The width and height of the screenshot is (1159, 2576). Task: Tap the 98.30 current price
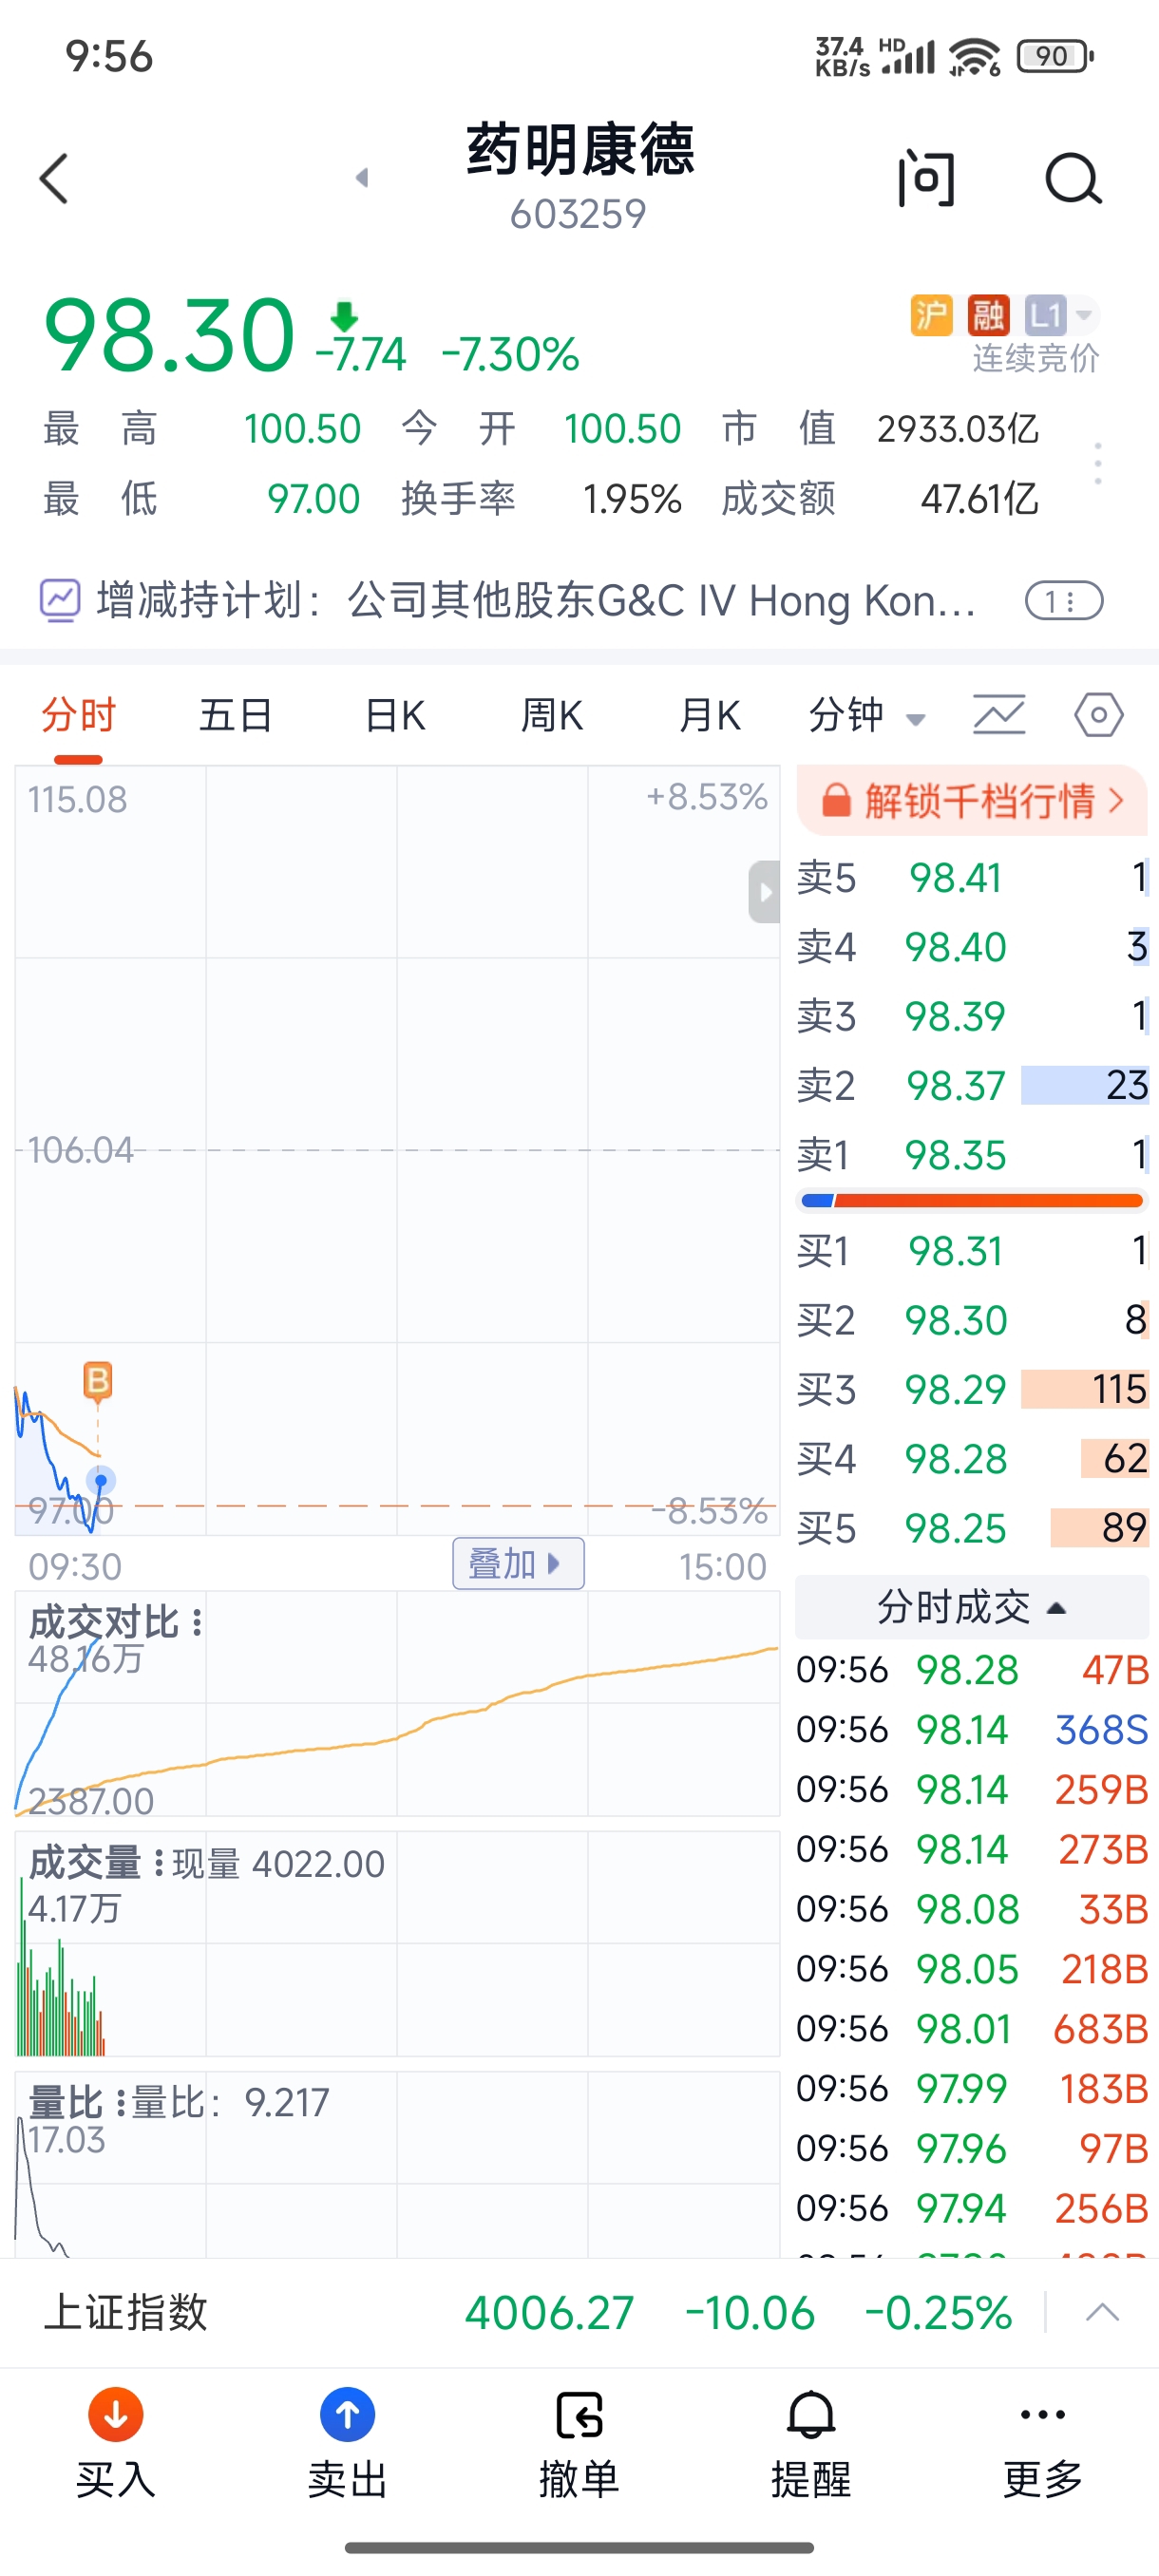tap(169, 335)
